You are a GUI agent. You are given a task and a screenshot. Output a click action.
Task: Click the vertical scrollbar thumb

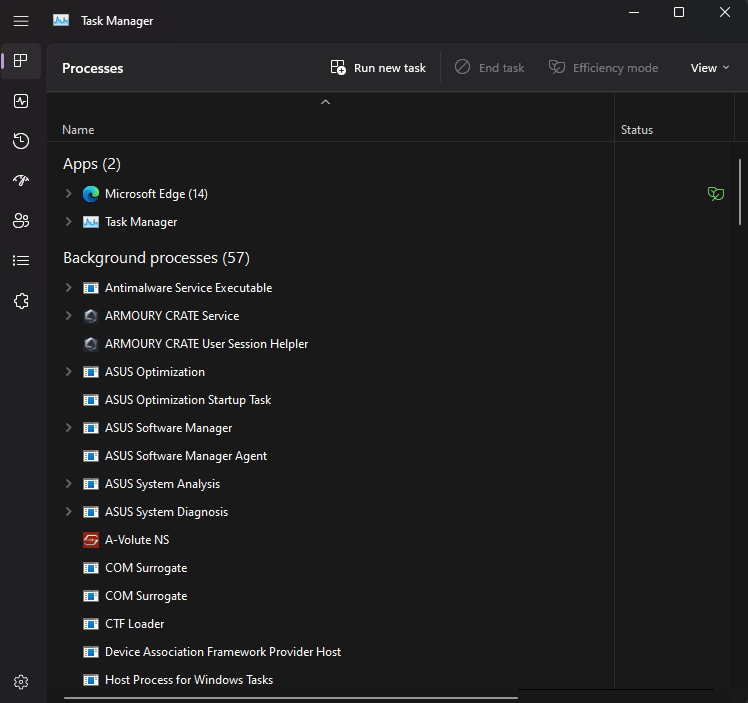pos(739,192)
